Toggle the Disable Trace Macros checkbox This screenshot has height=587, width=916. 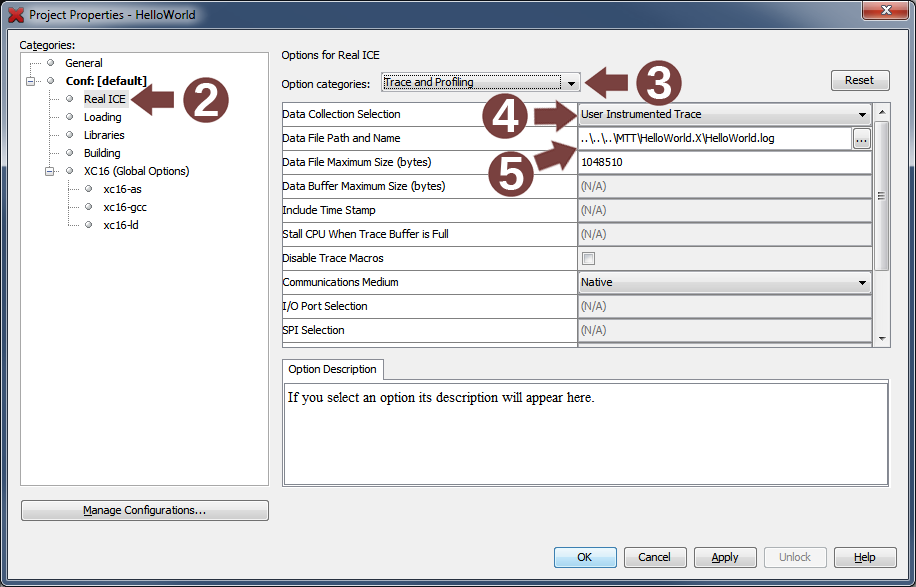[x=588, y=259]
